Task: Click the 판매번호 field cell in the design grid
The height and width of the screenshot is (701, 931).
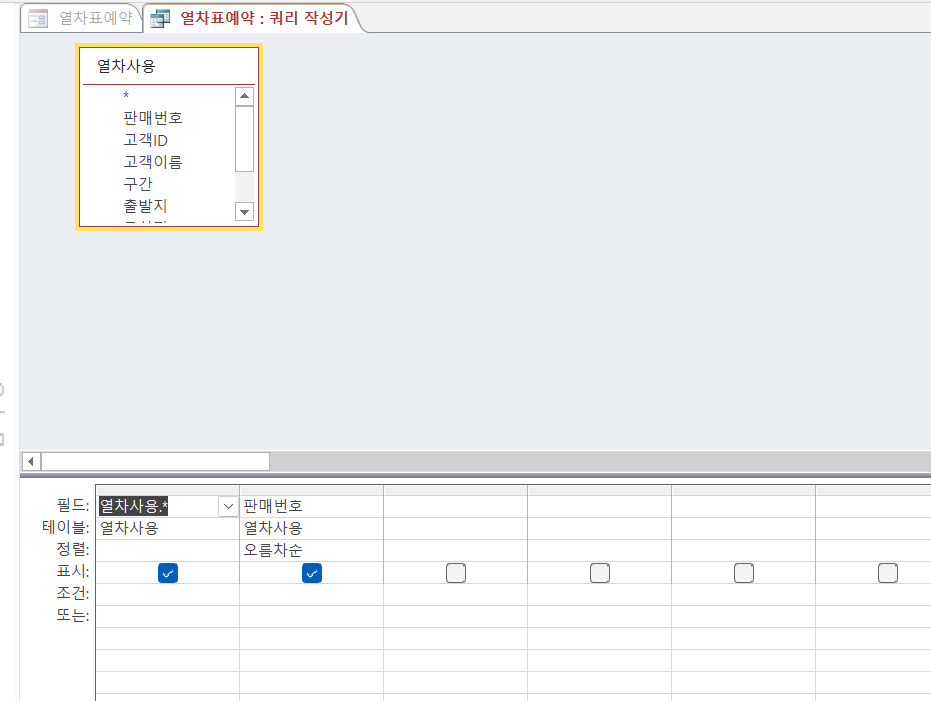Action: (311, 506)
